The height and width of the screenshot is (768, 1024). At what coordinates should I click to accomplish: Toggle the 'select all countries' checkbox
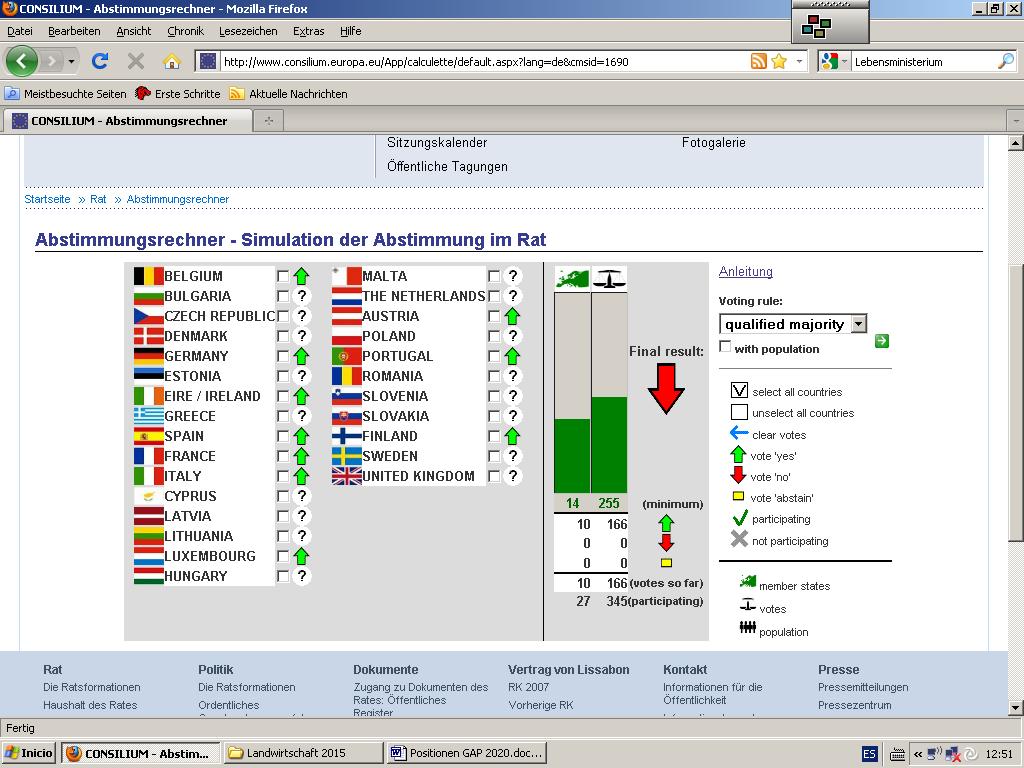pos(739,391)
